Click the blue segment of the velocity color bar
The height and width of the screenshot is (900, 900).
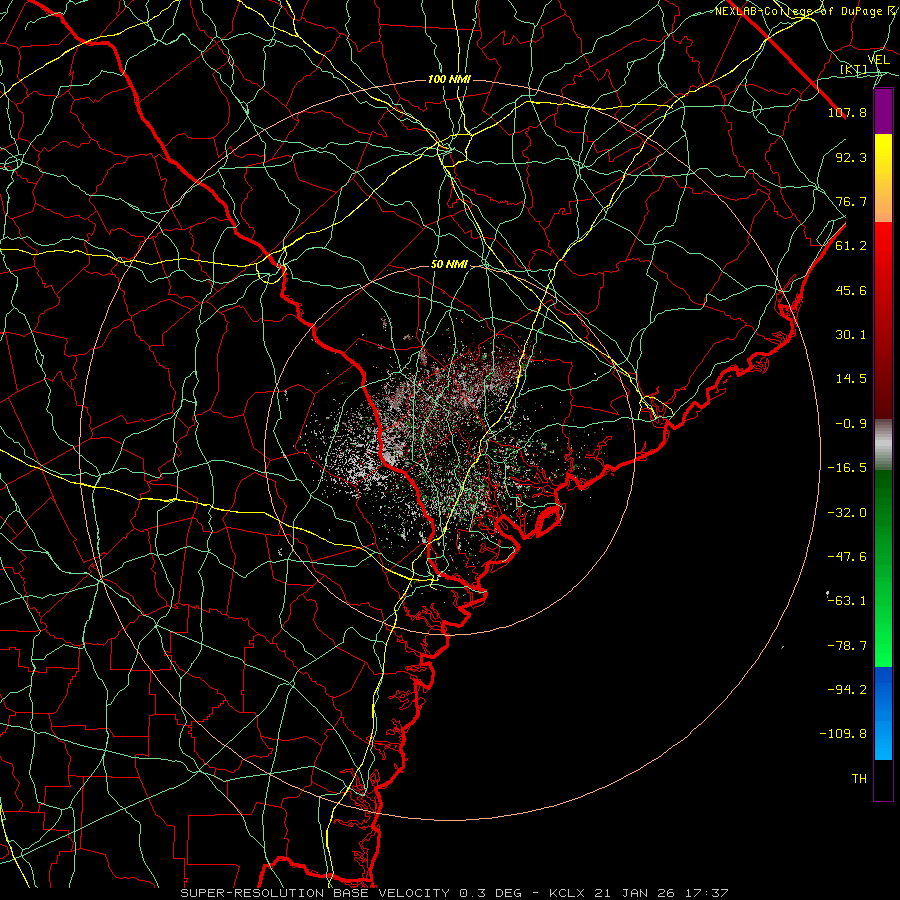click(883, 713)
